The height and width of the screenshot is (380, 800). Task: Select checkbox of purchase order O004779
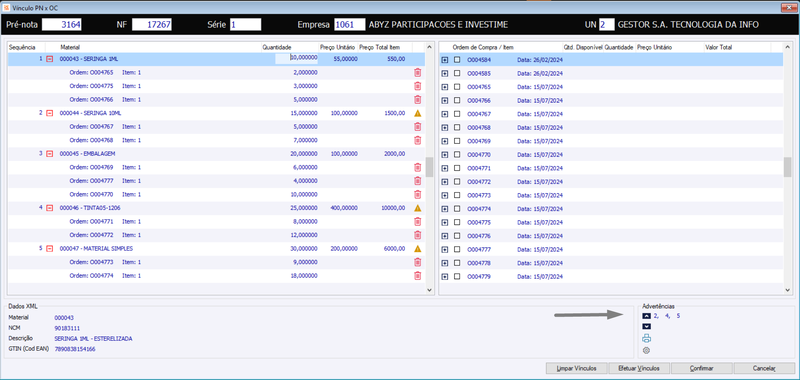(457, 276)
